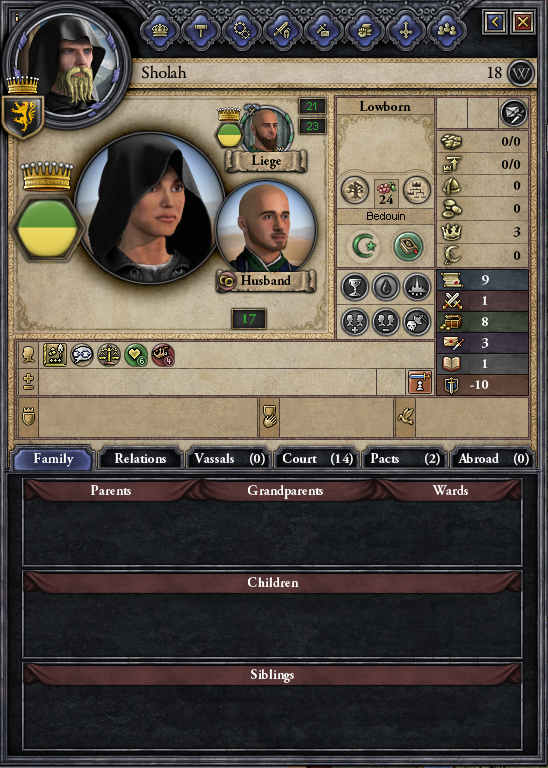The image size is (548, 768).
Task: Click the Husband portrait
Action: (266, 229)
